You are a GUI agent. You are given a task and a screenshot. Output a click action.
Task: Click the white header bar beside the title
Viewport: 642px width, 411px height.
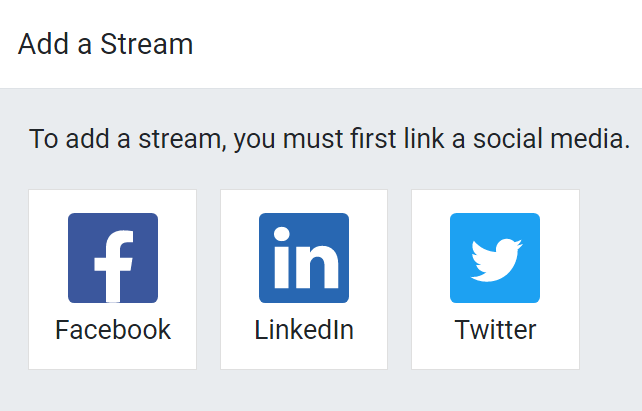coord(420,44)
